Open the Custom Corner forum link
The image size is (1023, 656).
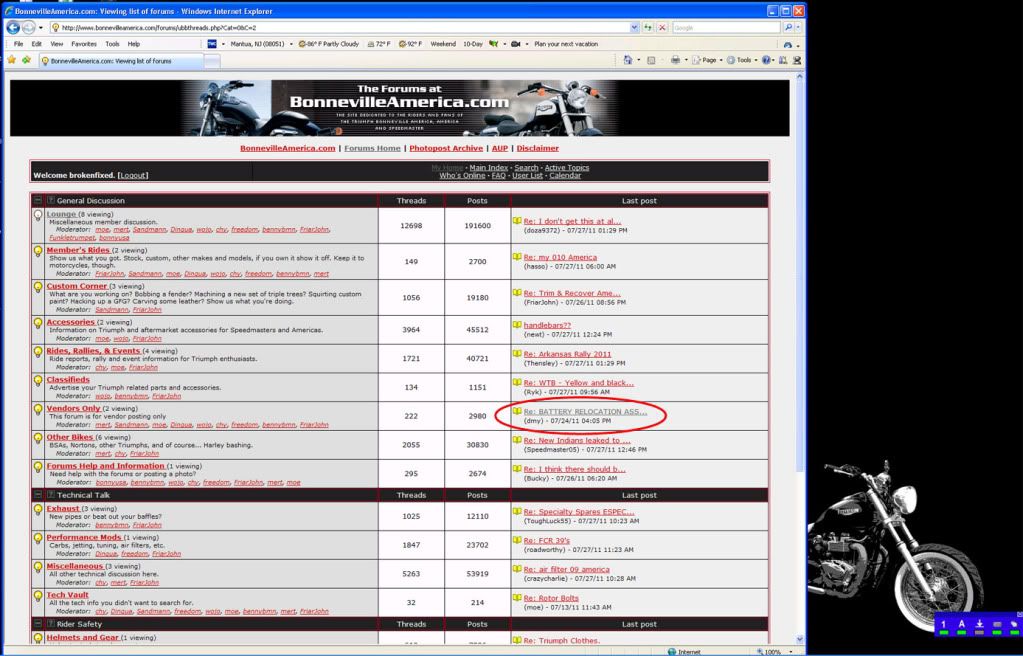pos(76,286)
